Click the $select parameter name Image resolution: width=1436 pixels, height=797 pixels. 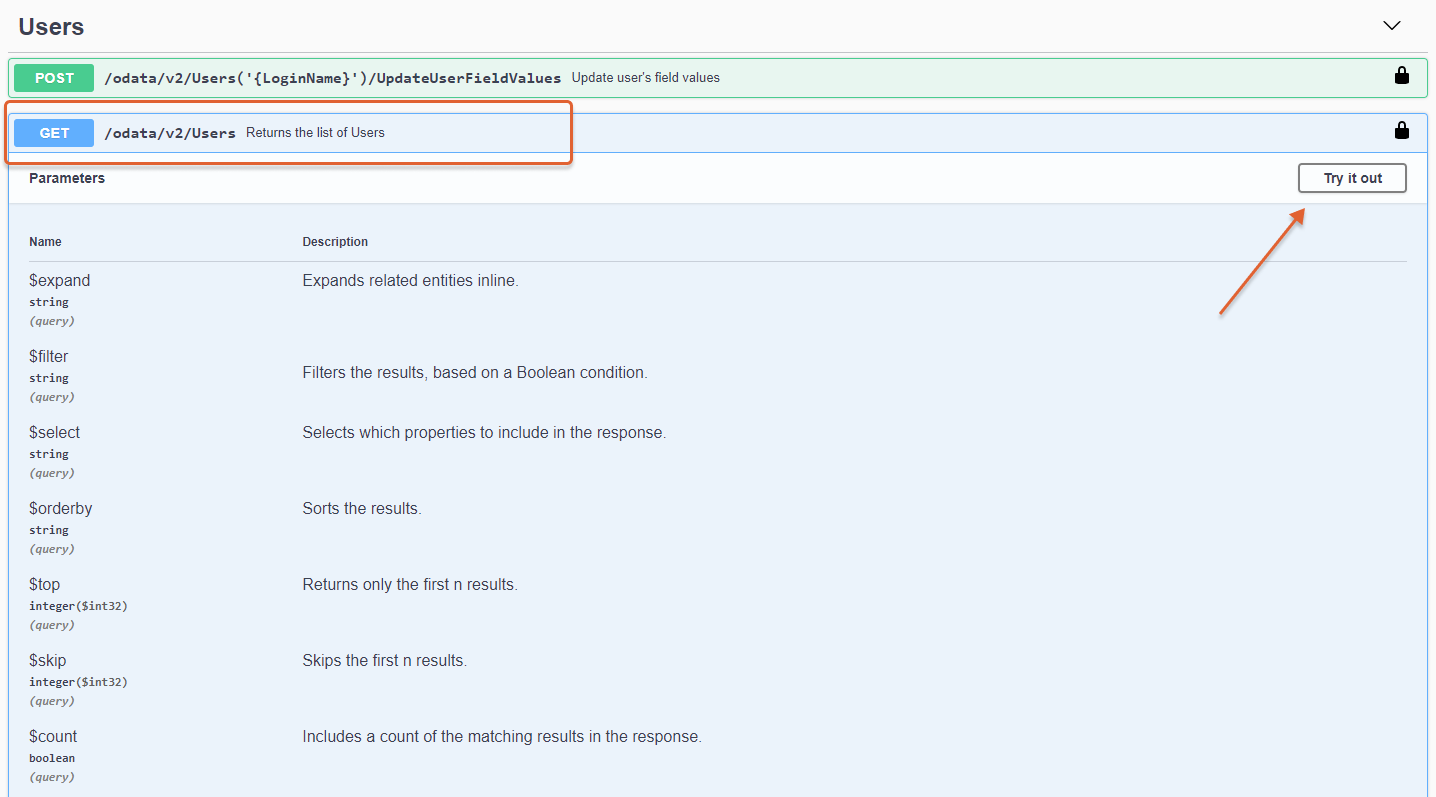coord(54,433)
